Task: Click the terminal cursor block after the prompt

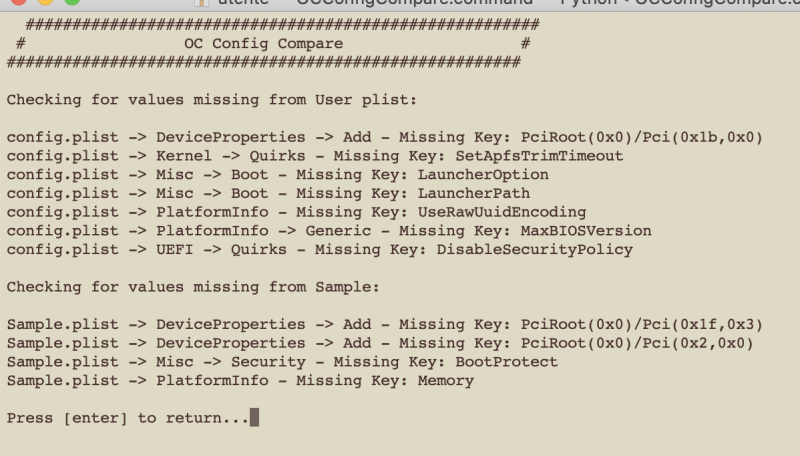Action: tap(254, 418)
